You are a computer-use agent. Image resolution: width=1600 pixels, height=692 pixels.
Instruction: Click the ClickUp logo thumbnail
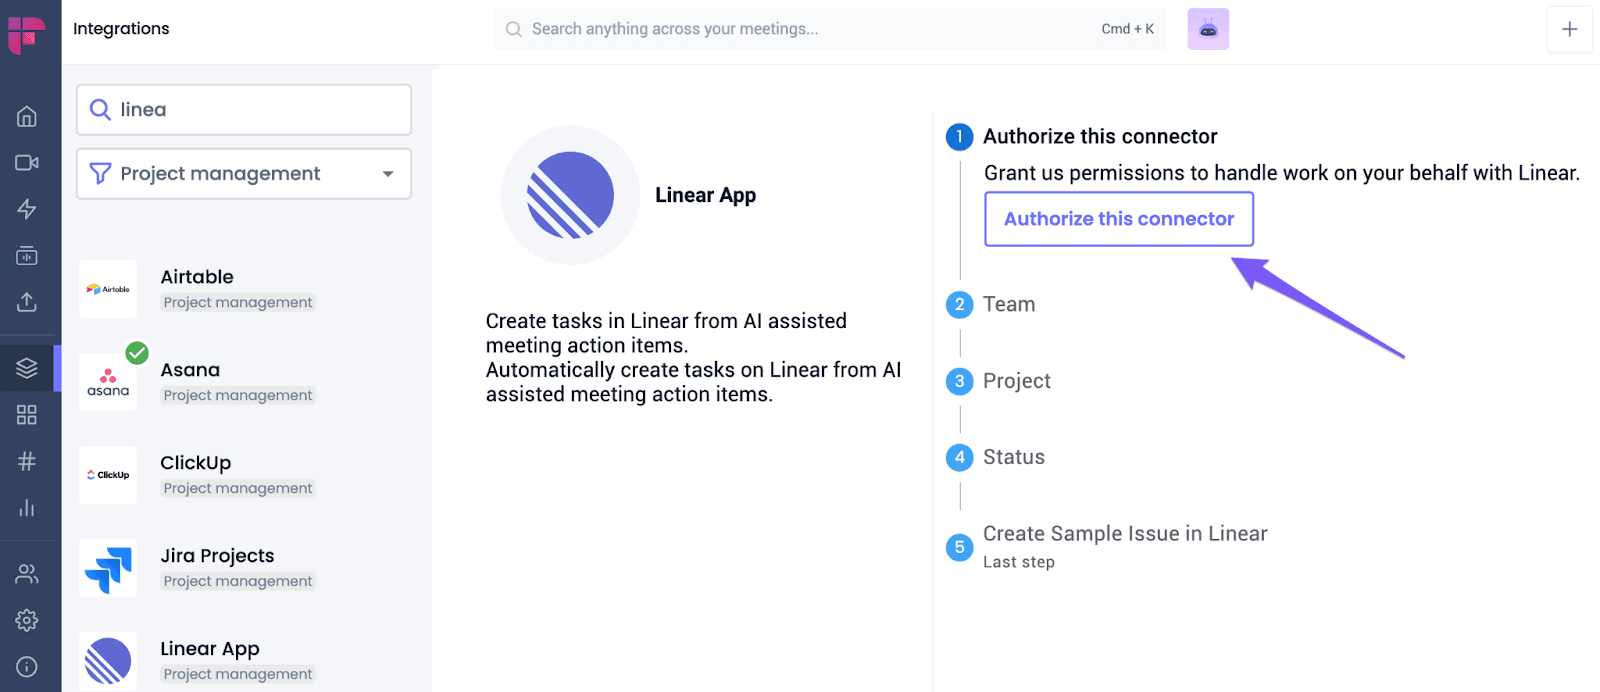108,475
